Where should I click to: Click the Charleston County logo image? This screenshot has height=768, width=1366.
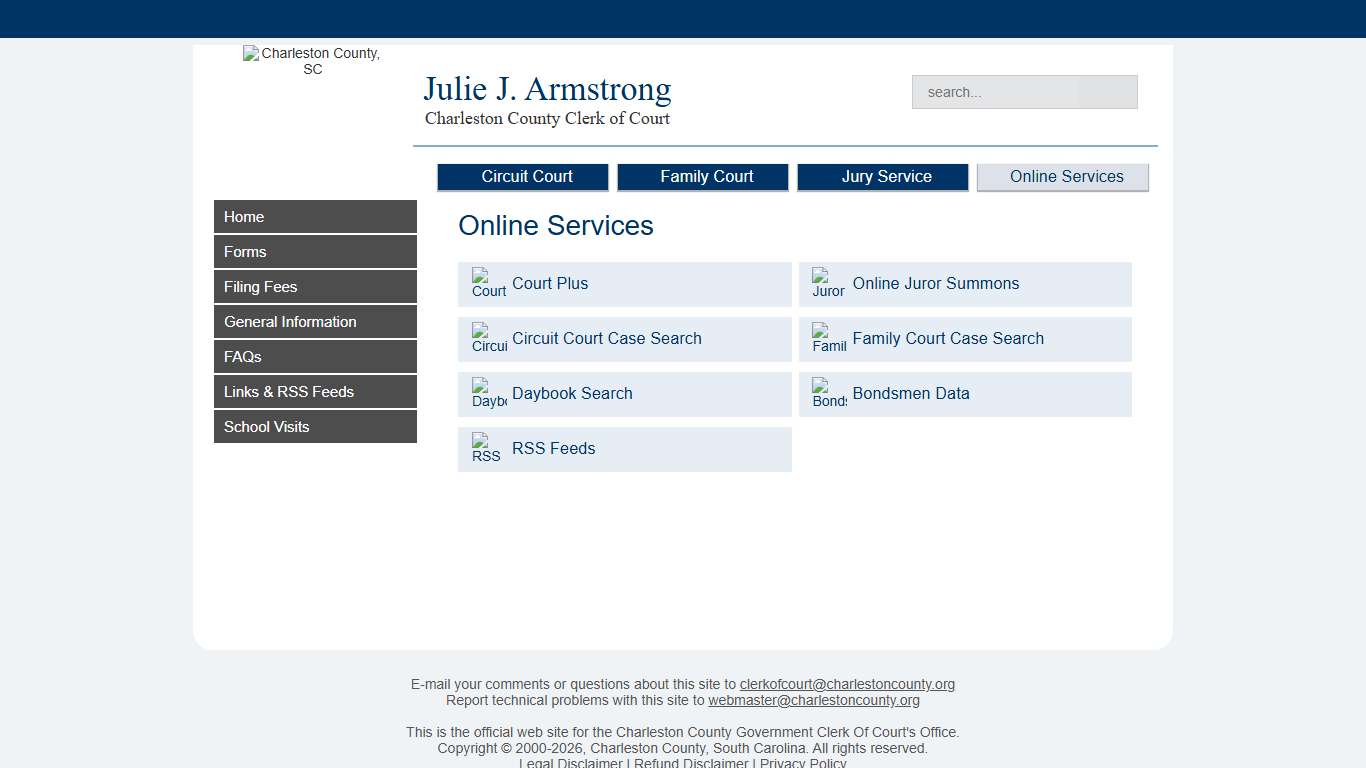312,60
